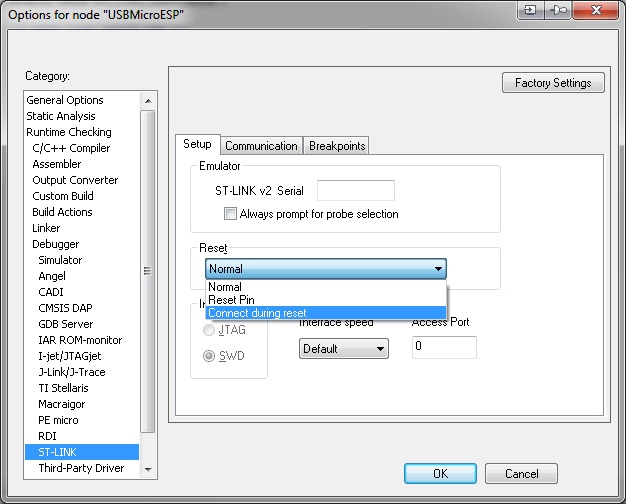Viewport: 626px width, 504px height.
Task: Select ST-LINK category
Action: (x=82, y=452)
